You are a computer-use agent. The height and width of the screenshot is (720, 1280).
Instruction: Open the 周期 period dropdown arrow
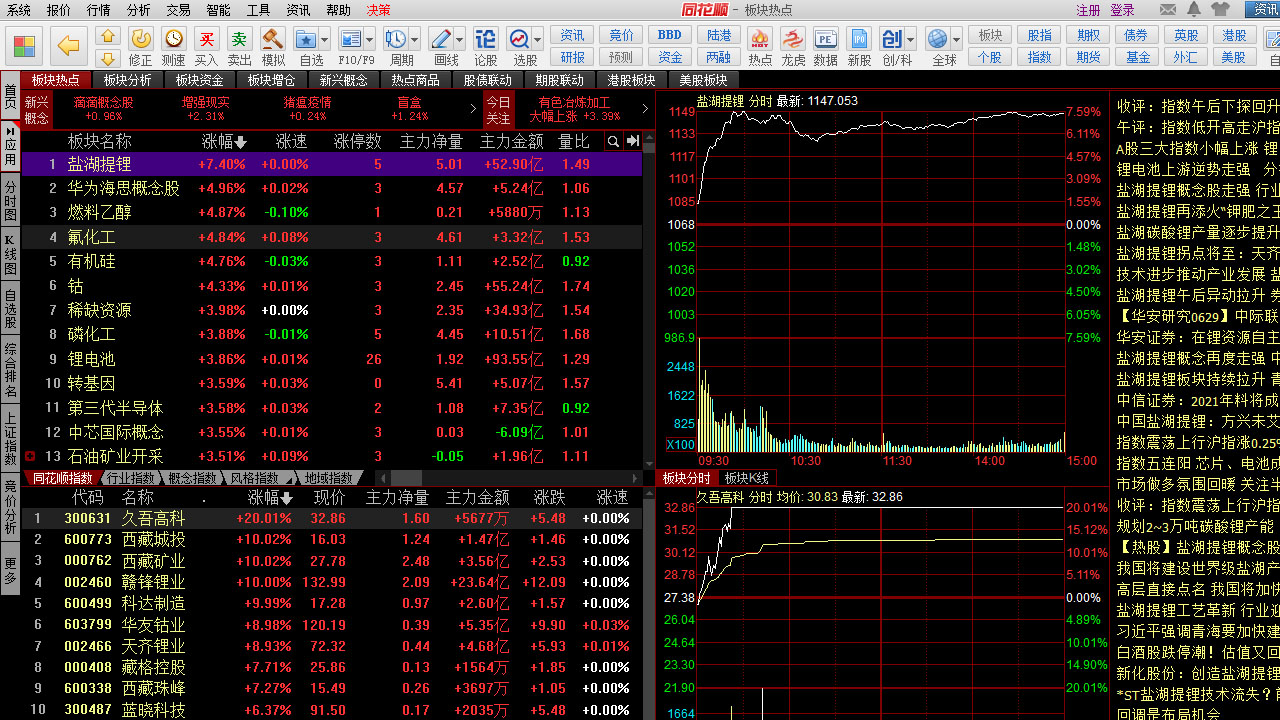tap(416, 40)
